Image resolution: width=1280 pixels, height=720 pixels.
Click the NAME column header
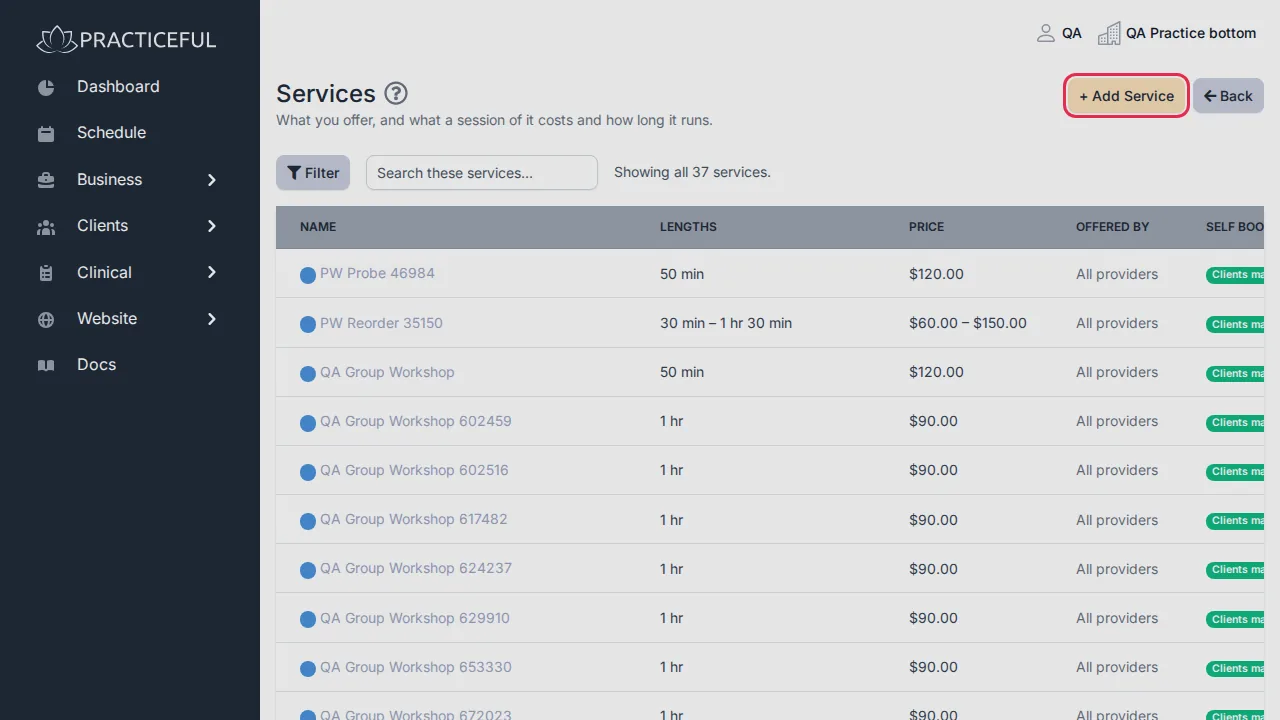pyautogui.click(x=318, y=227)
